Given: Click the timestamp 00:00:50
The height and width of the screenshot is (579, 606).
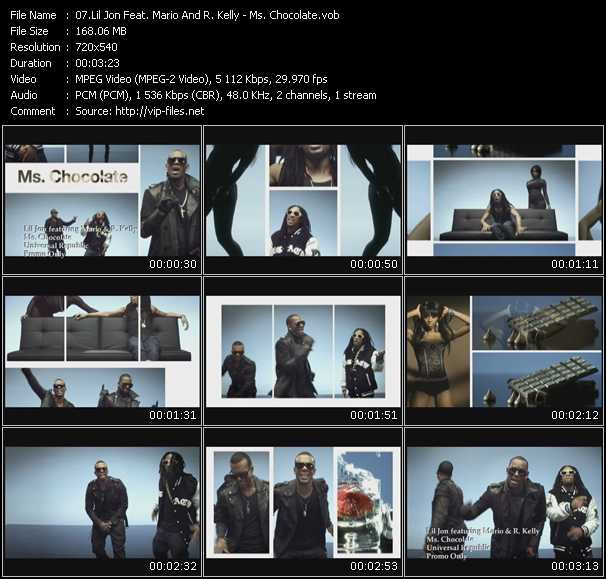Looking at the screenshot, I should coord(374,264).
